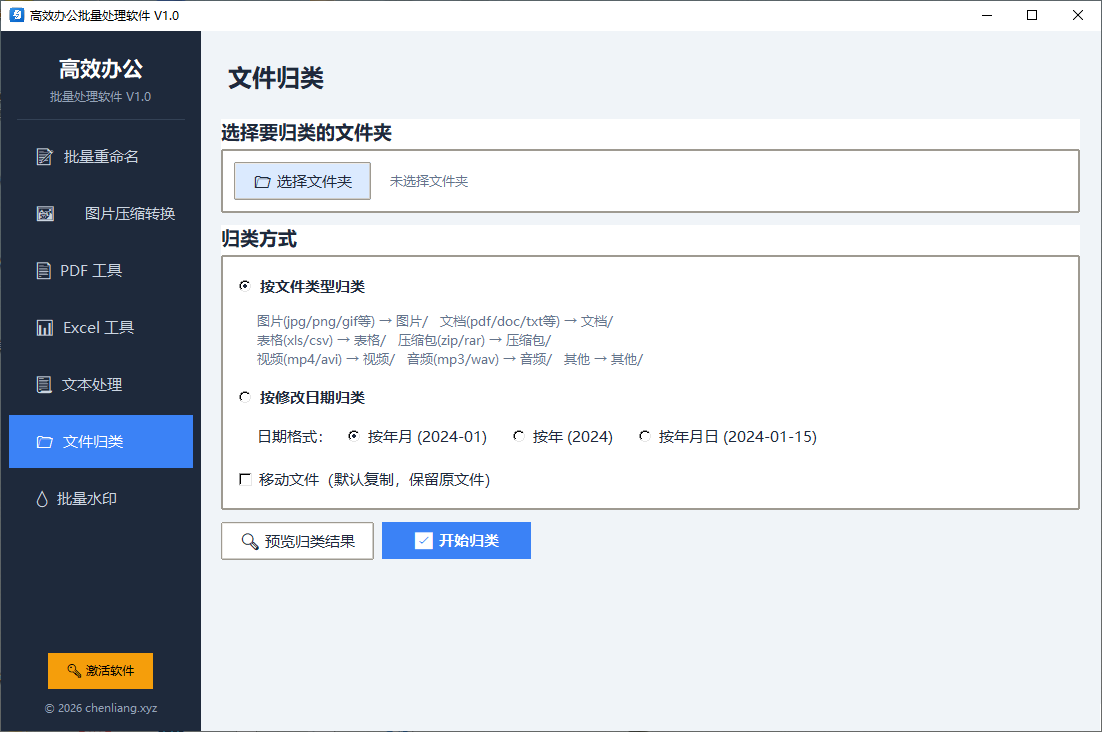Viewport: 1102px width, 732px height.
Task: Click description line starting 视频(mp4/avi)
Action: click(x=450, y=359)
